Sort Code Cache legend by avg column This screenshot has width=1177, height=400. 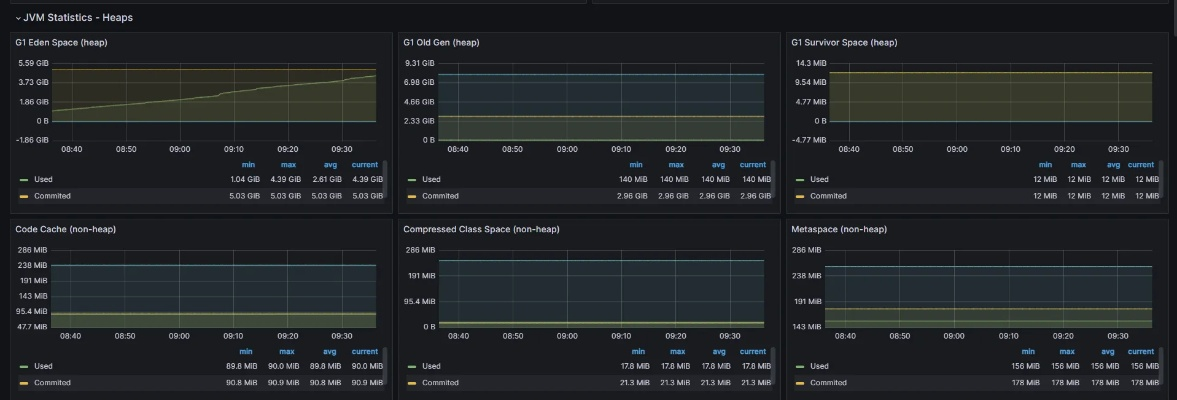[x=330, y=352]
